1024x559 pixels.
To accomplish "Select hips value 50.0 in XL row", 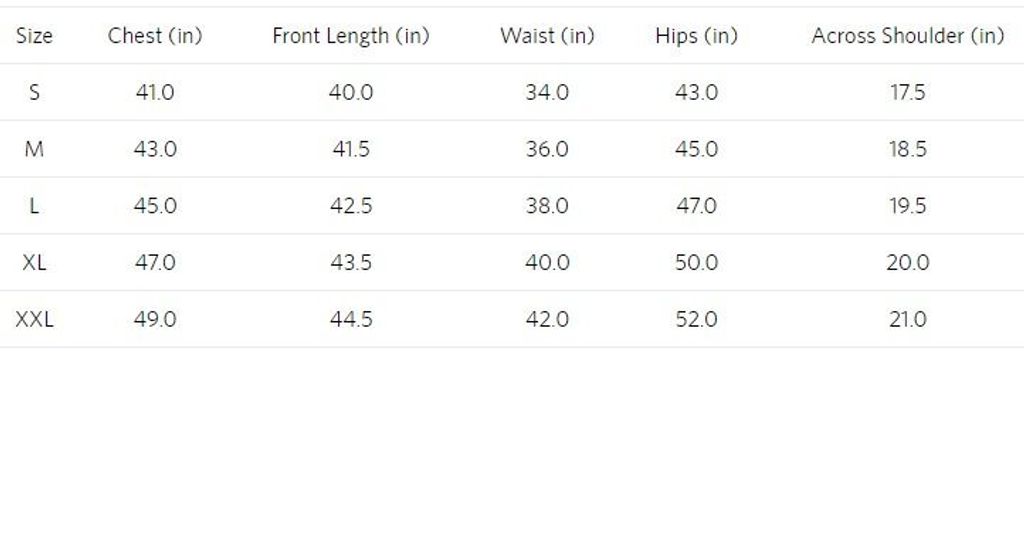I will [x=696, y=263].
